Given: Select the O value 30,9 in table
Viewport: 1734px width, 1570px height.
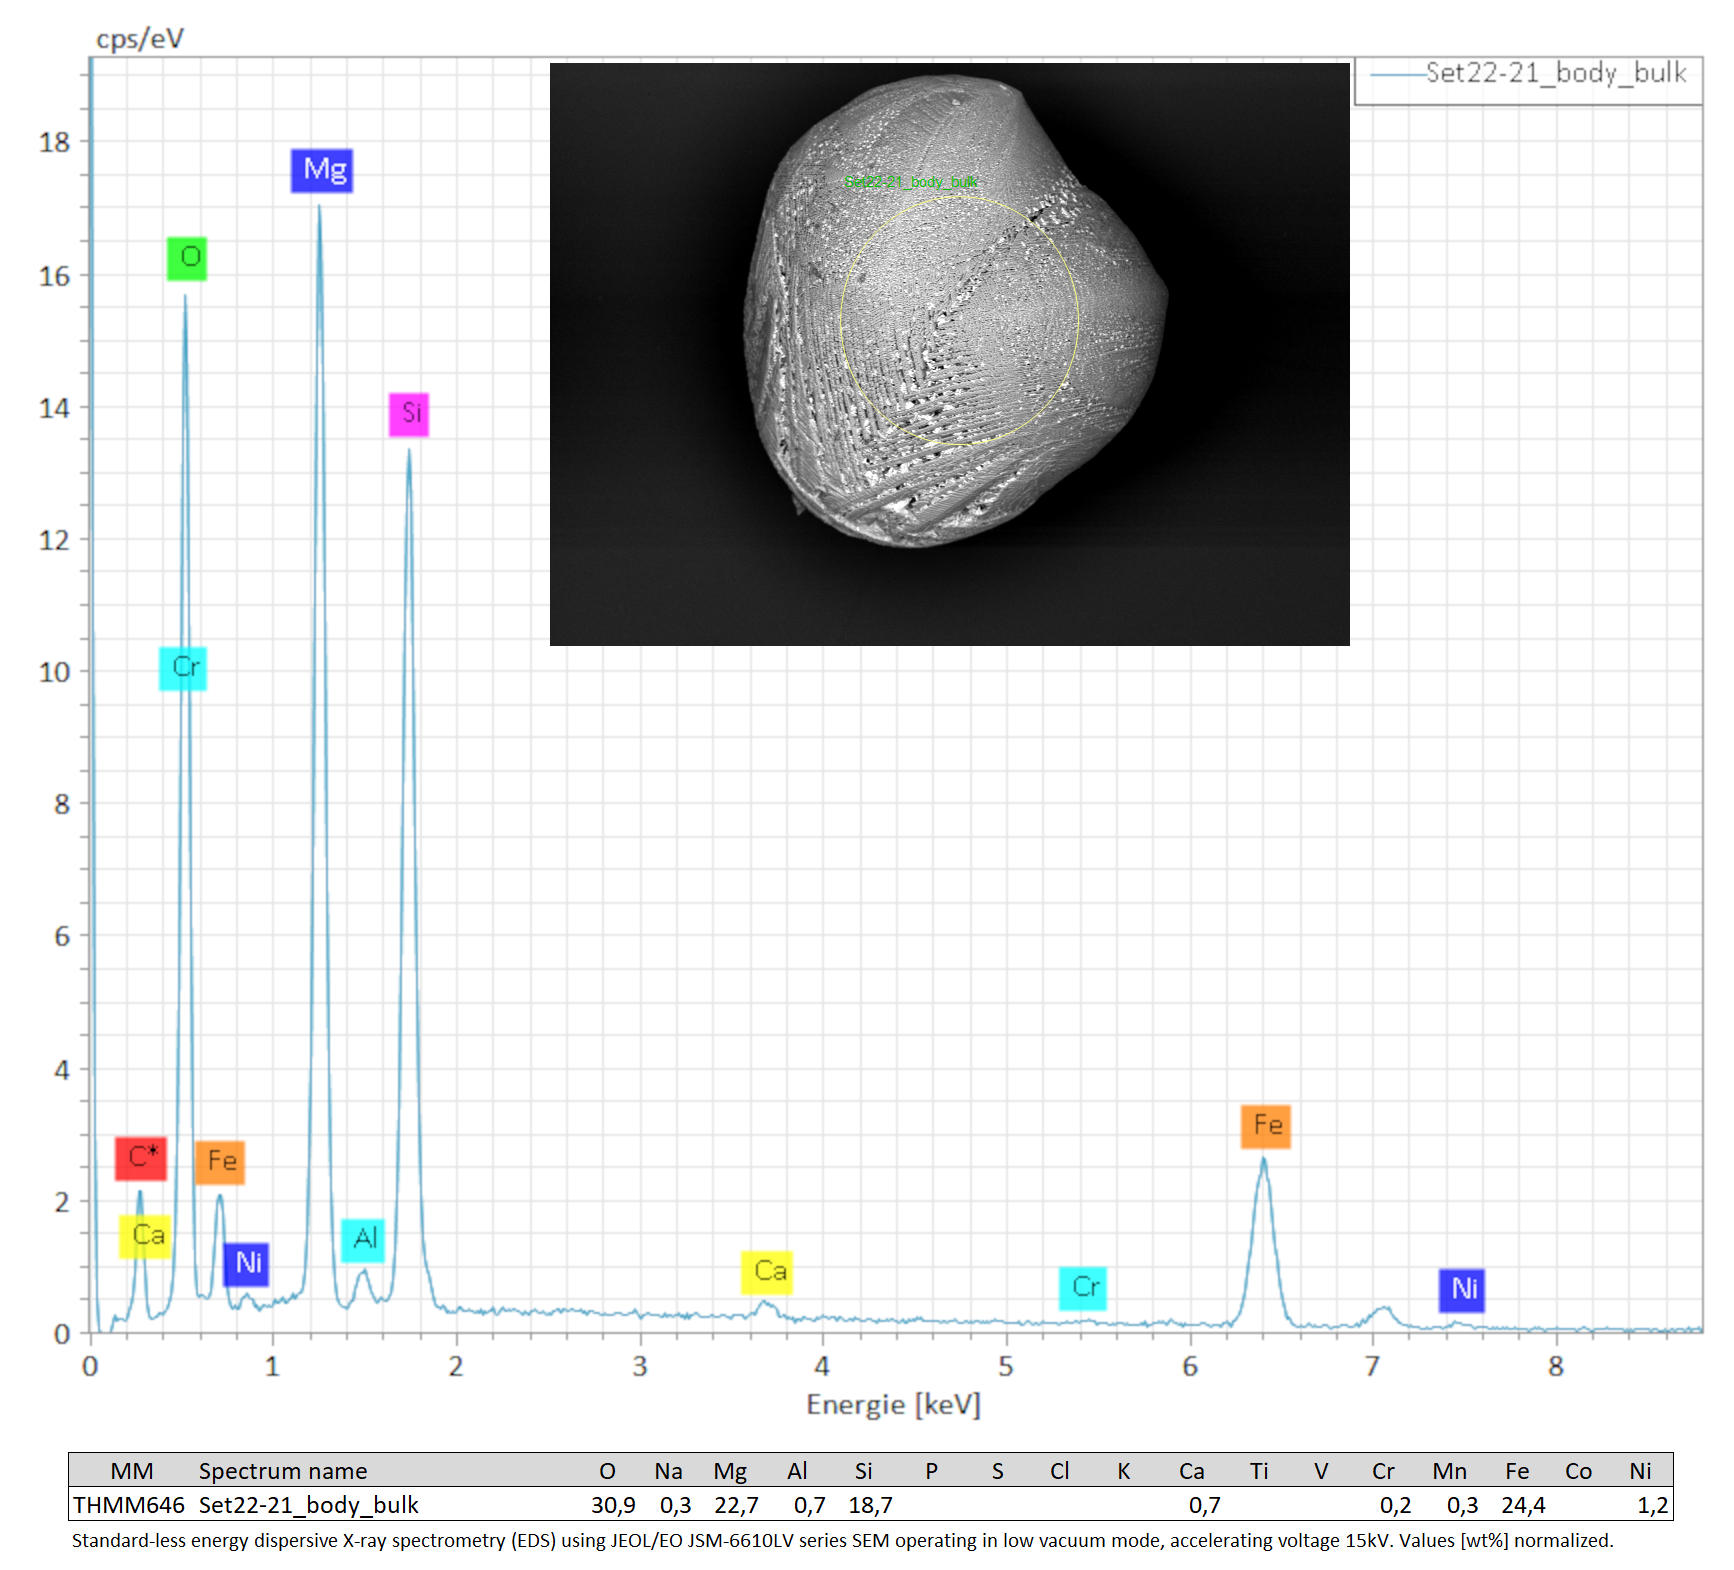Looking at the screenshot, I should [x=613, y=1505].
